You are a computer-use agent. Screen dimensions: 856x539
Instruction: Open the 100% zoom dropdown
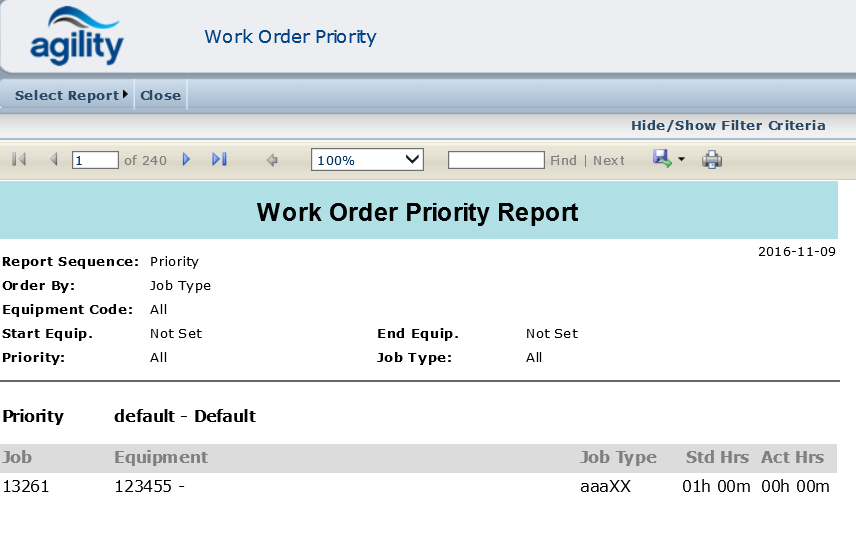point(367,160)
